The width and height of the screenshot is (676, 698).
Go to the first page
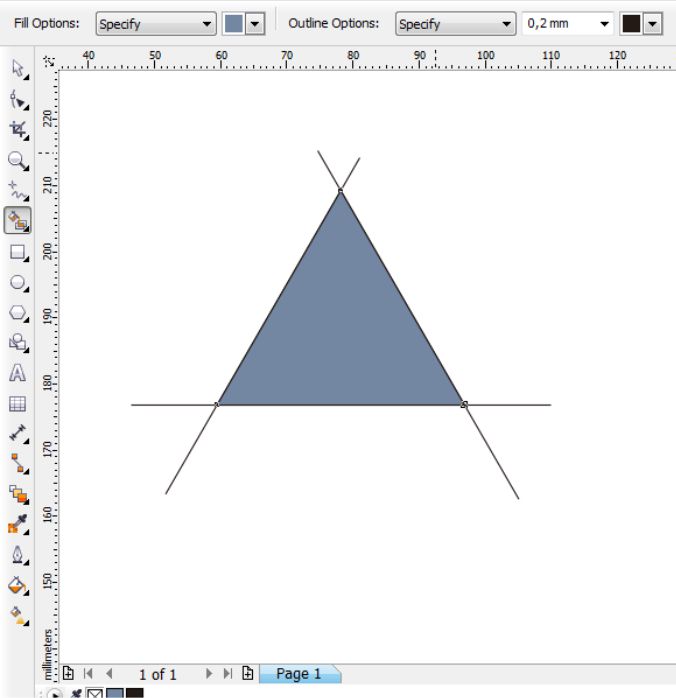coord(88,674)
